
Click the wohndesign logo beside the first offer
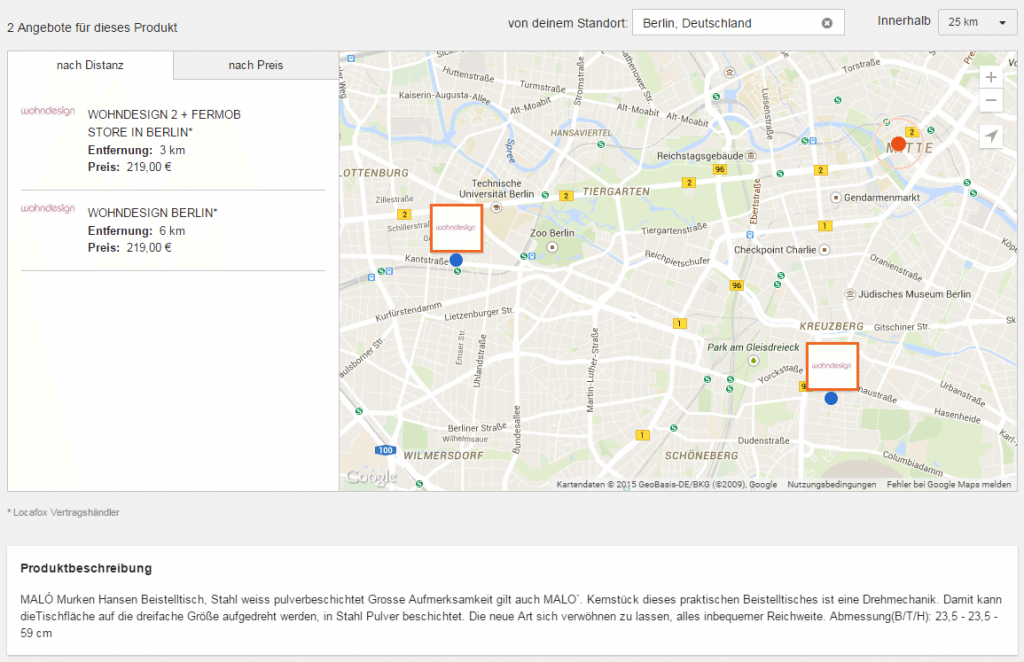click(x=47, y=110)
